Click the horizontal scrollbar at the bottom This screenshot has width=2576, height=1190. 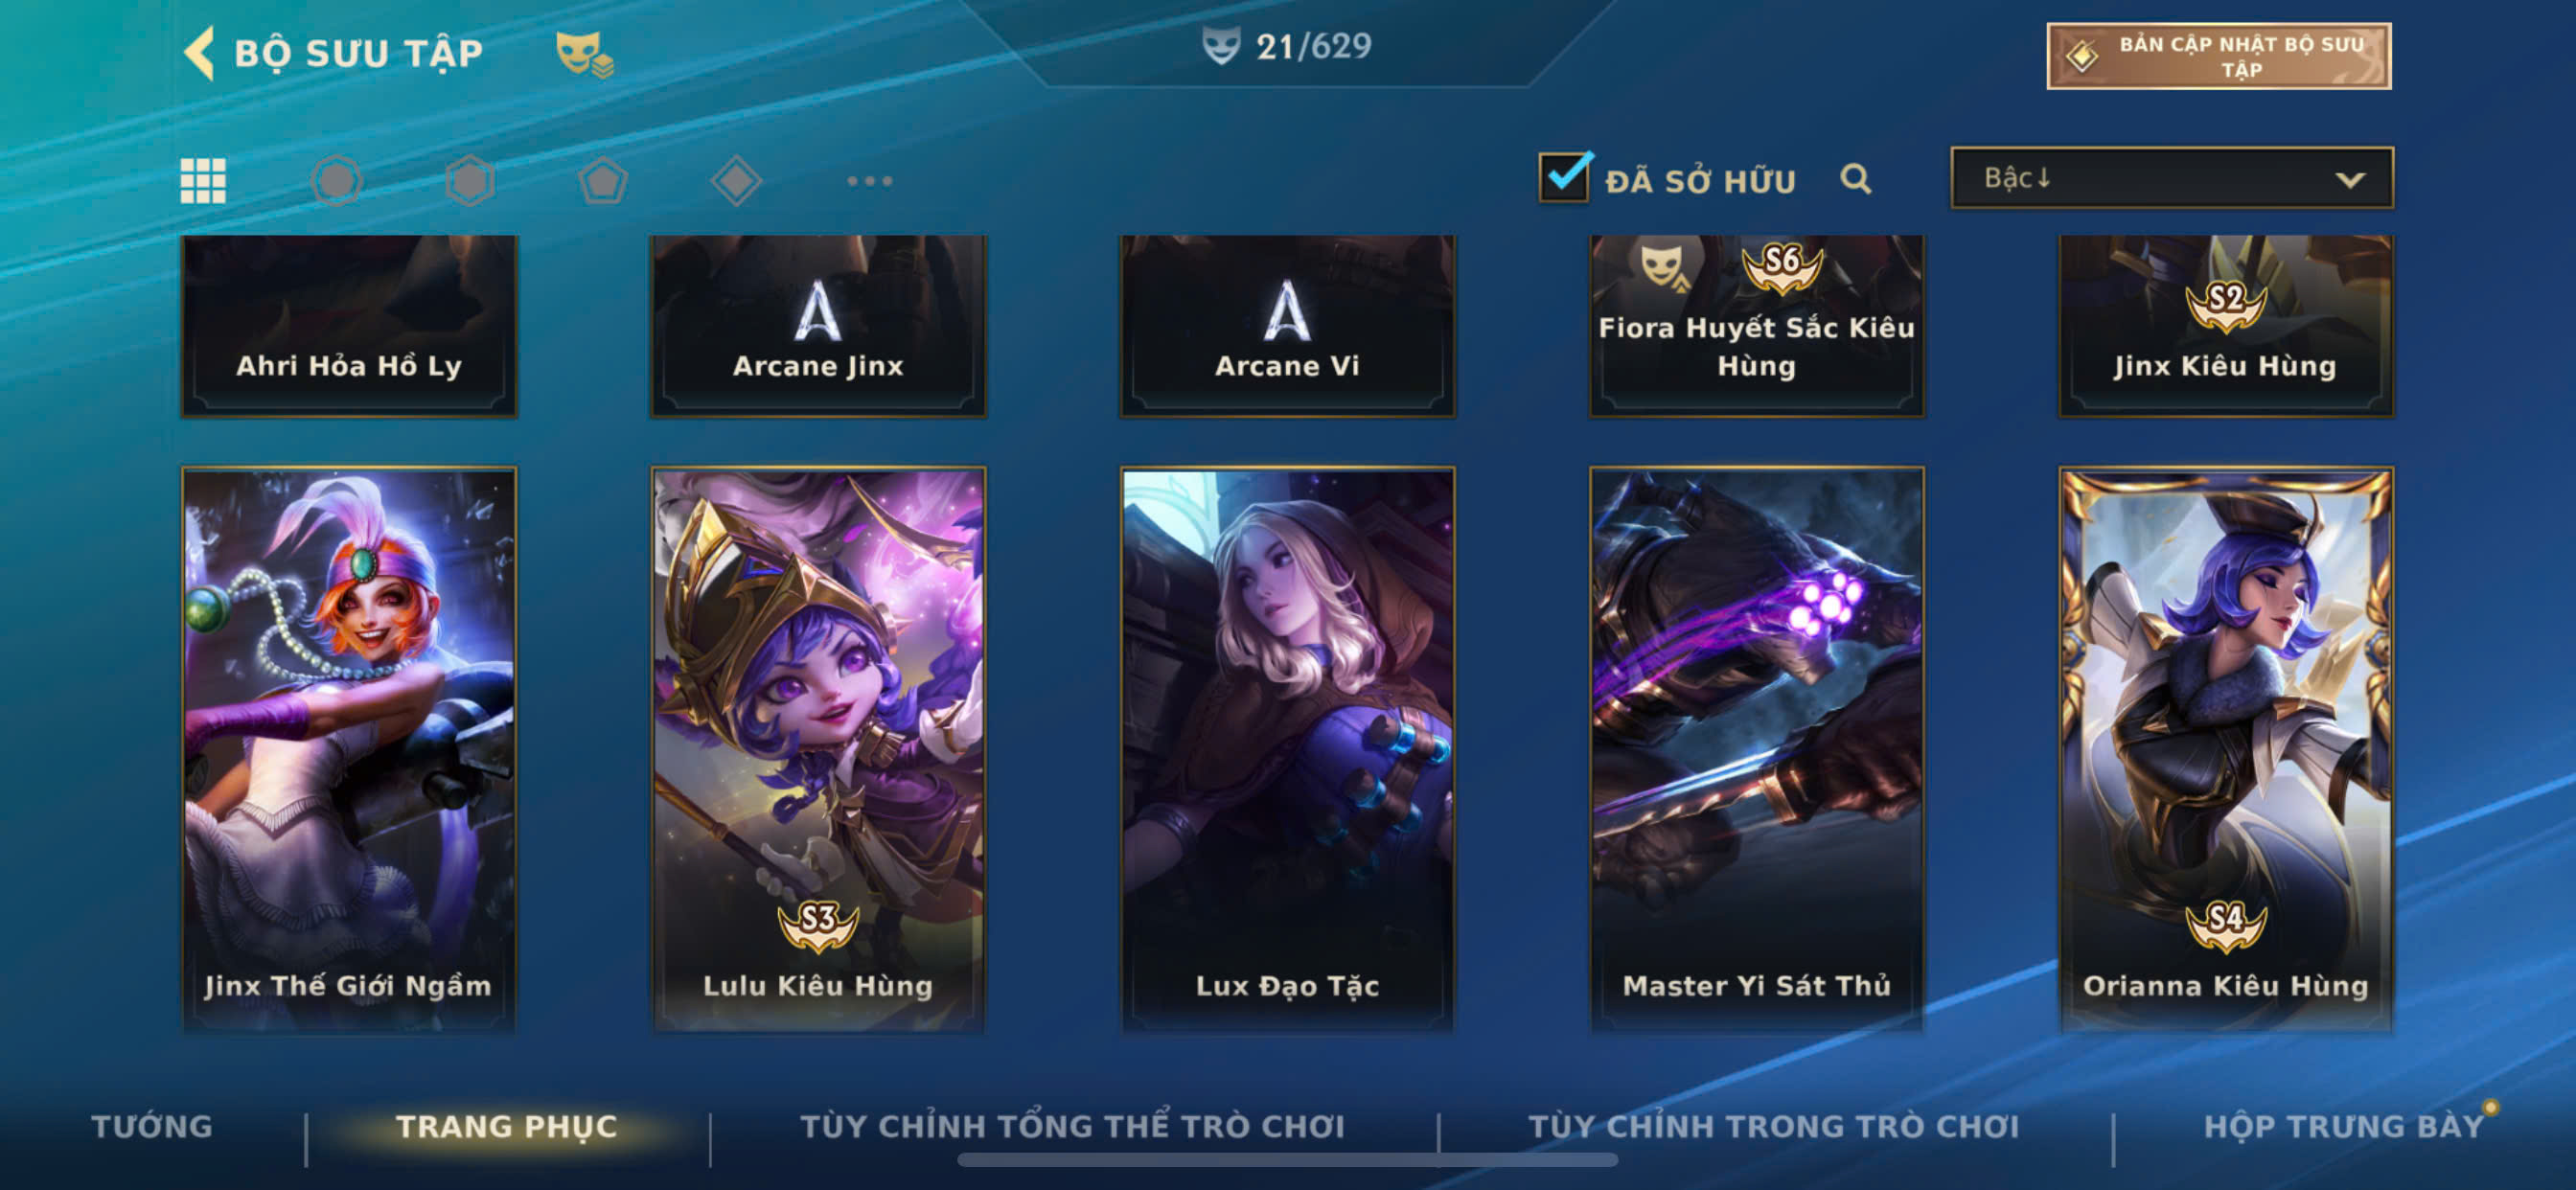[x=1287, y=1160]
